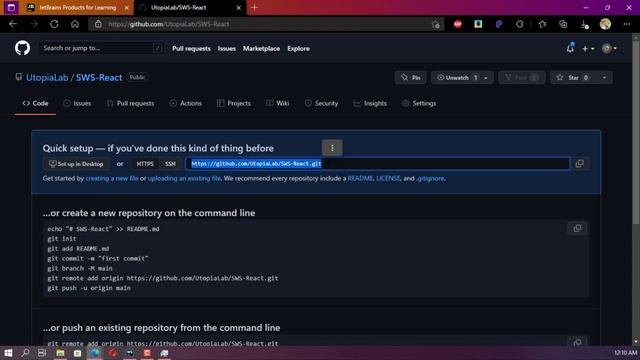640x360 pixels.
Task: Open Explore in top navigation
Action: pyautogui.click(x=298, y=49)
